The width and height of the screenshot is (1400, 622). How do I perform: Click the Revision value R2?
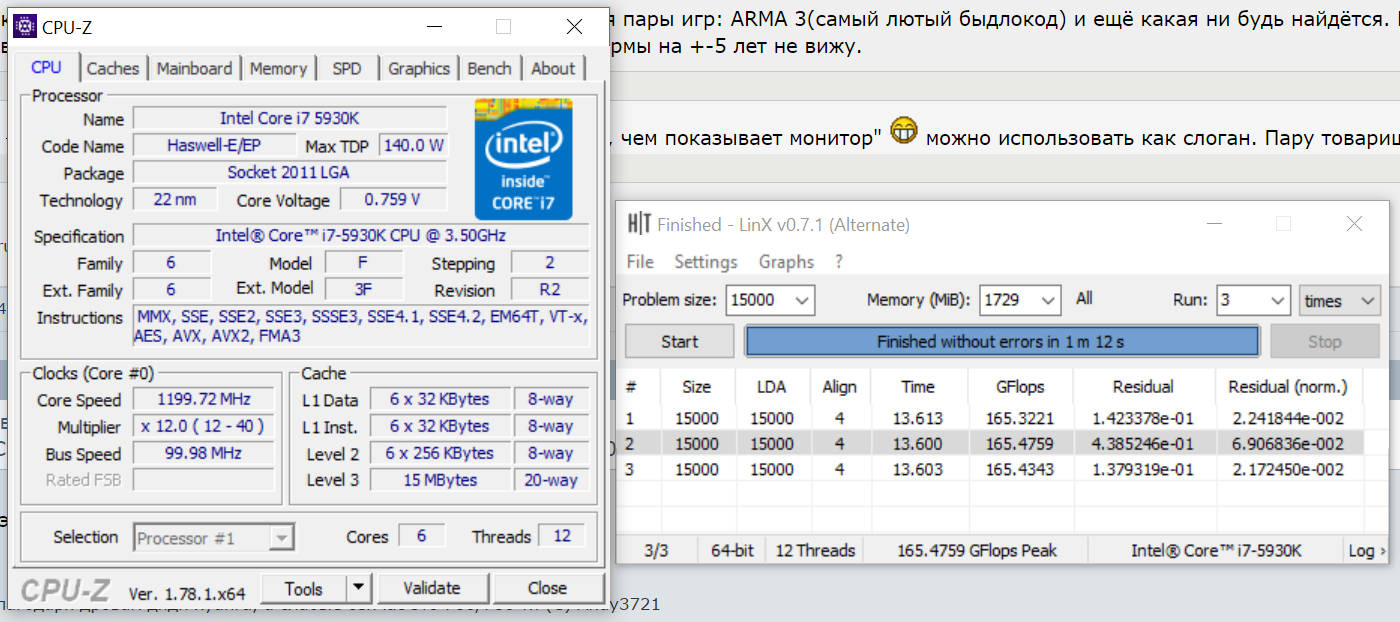pyautogui.click(x=550, y=290)
